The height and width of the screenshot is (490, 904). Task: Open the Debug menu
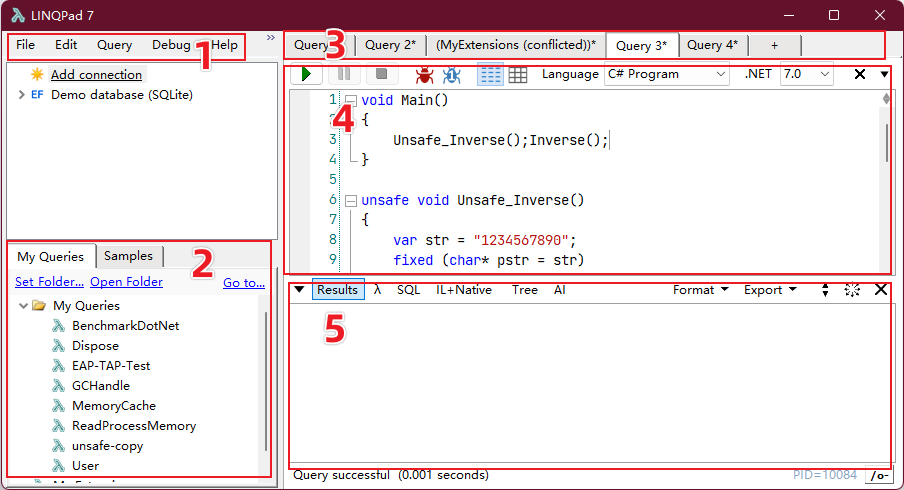[171, 45]
